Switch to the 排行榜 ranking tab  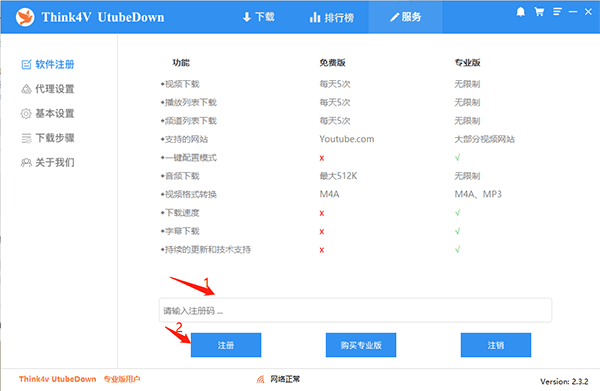click(x=331, y=17)
